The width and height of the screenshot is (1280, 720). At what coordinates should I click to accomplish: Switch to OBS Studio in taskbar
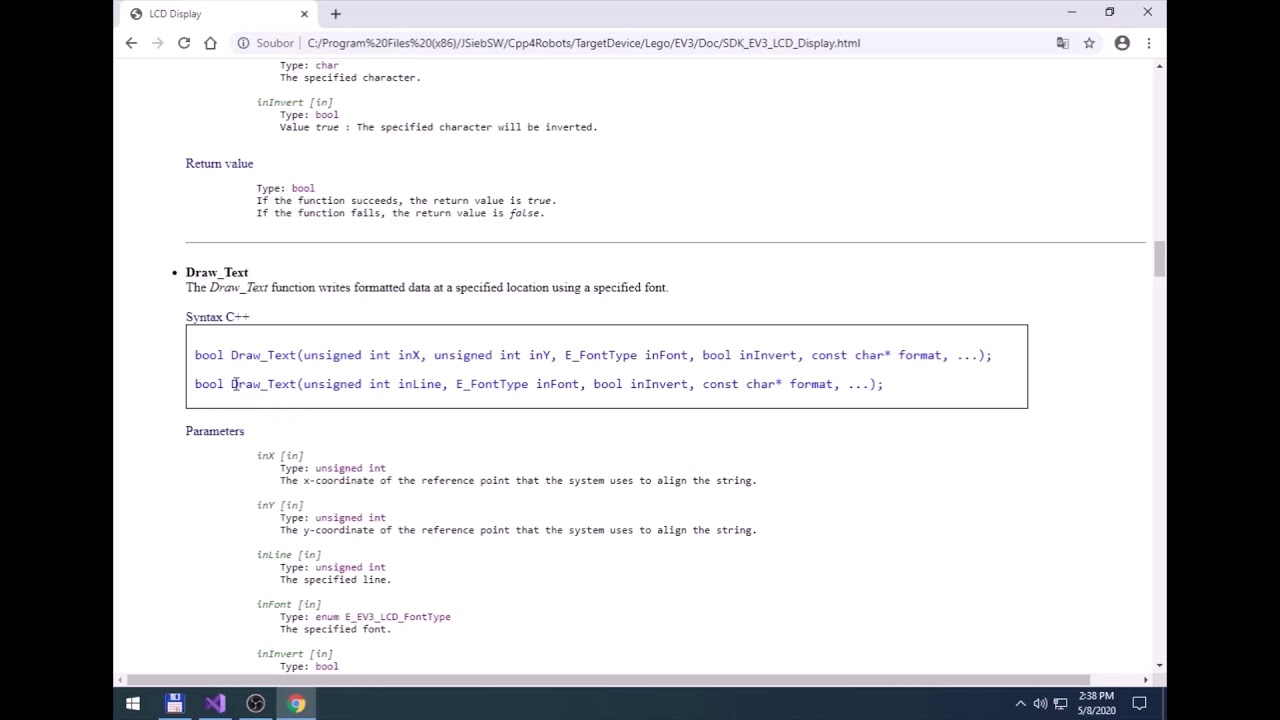tap(256, 704)
